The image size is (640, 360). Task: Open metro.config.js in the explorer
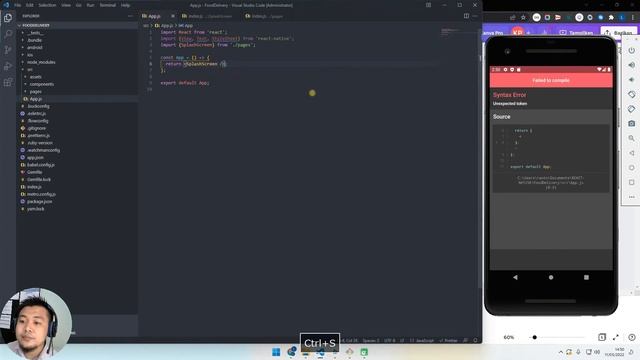pos(41,194)
